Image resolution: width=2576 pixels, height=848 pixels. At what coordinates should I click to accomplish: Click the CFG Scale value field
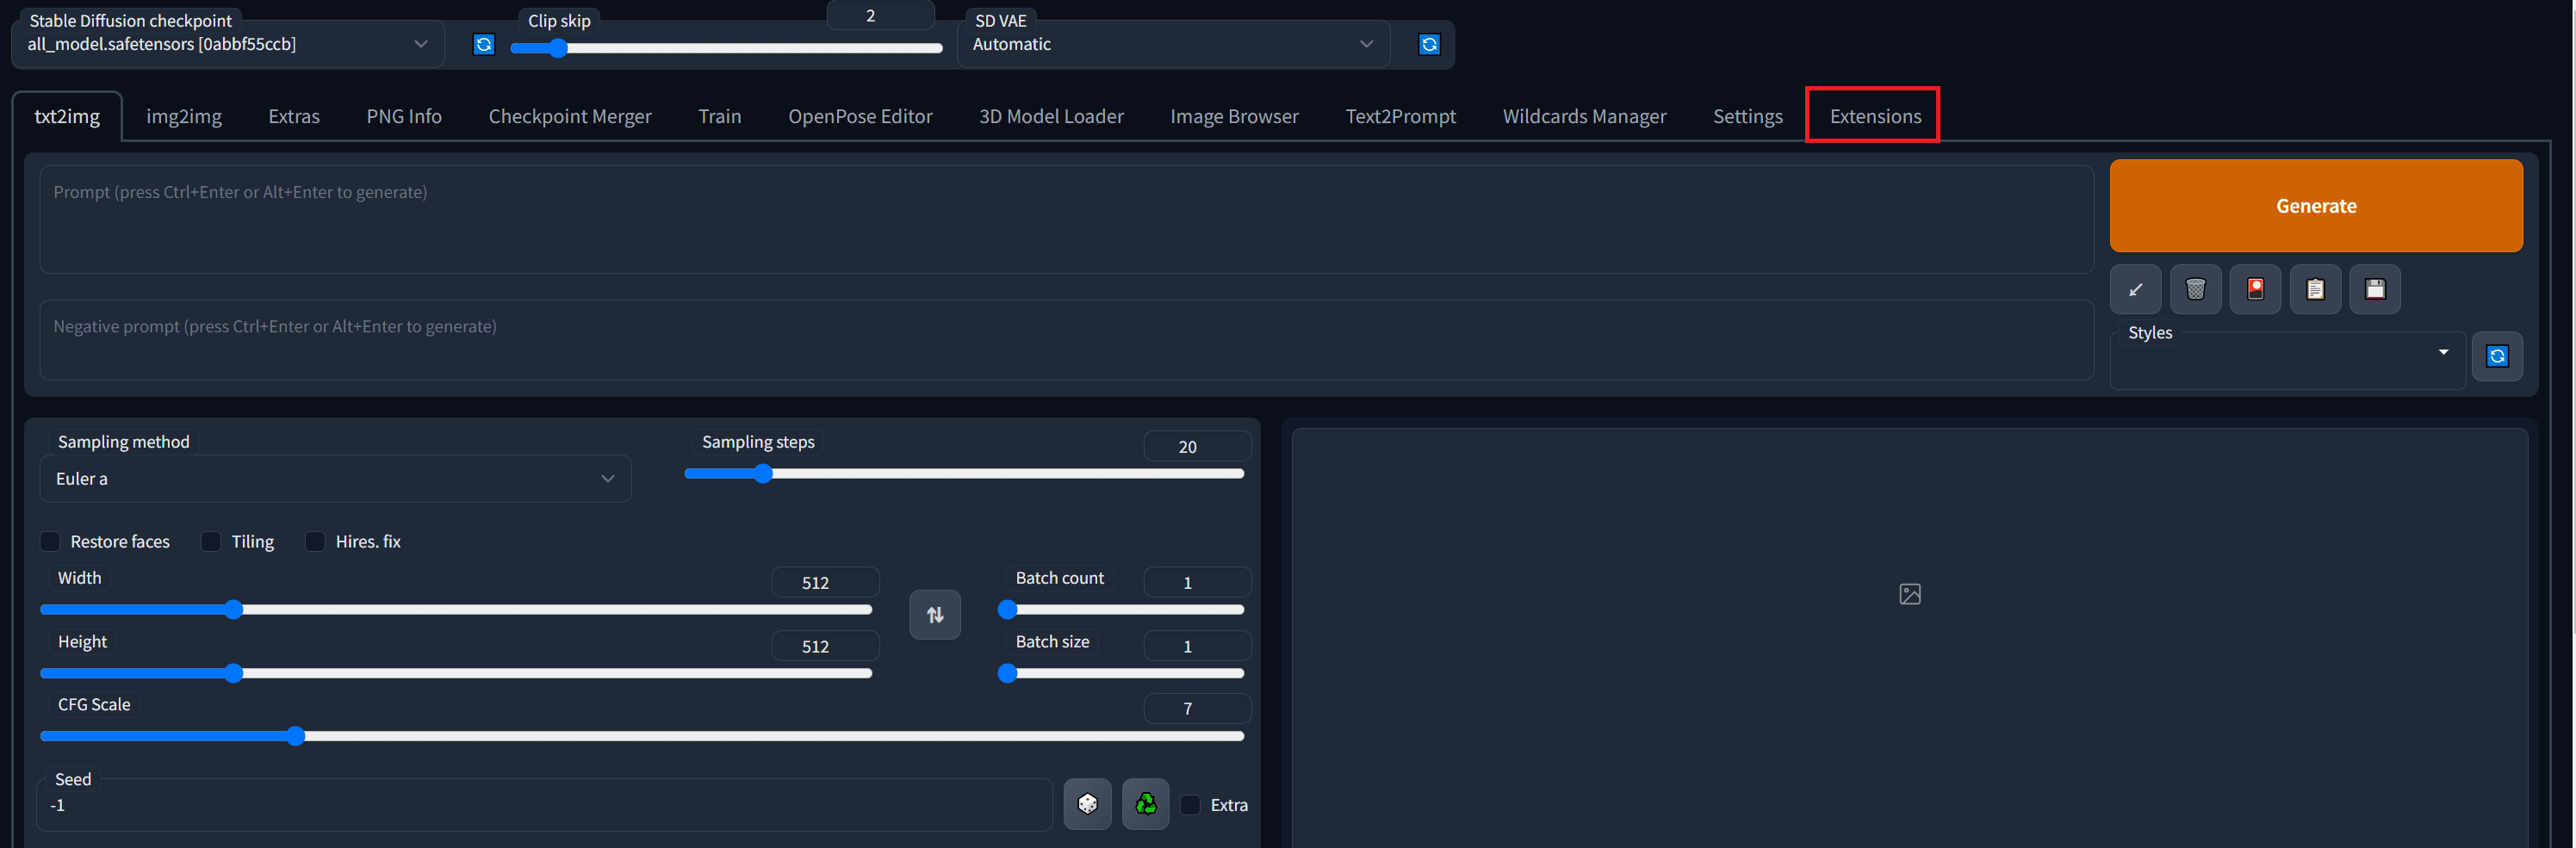1197,709
